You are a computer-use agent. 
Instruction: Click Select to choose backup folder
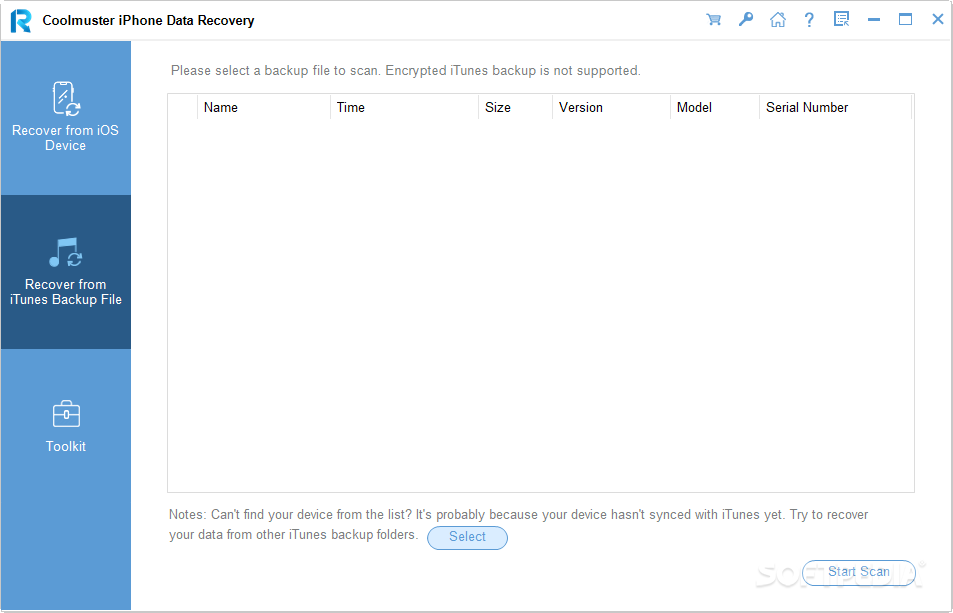pos(467,537)
